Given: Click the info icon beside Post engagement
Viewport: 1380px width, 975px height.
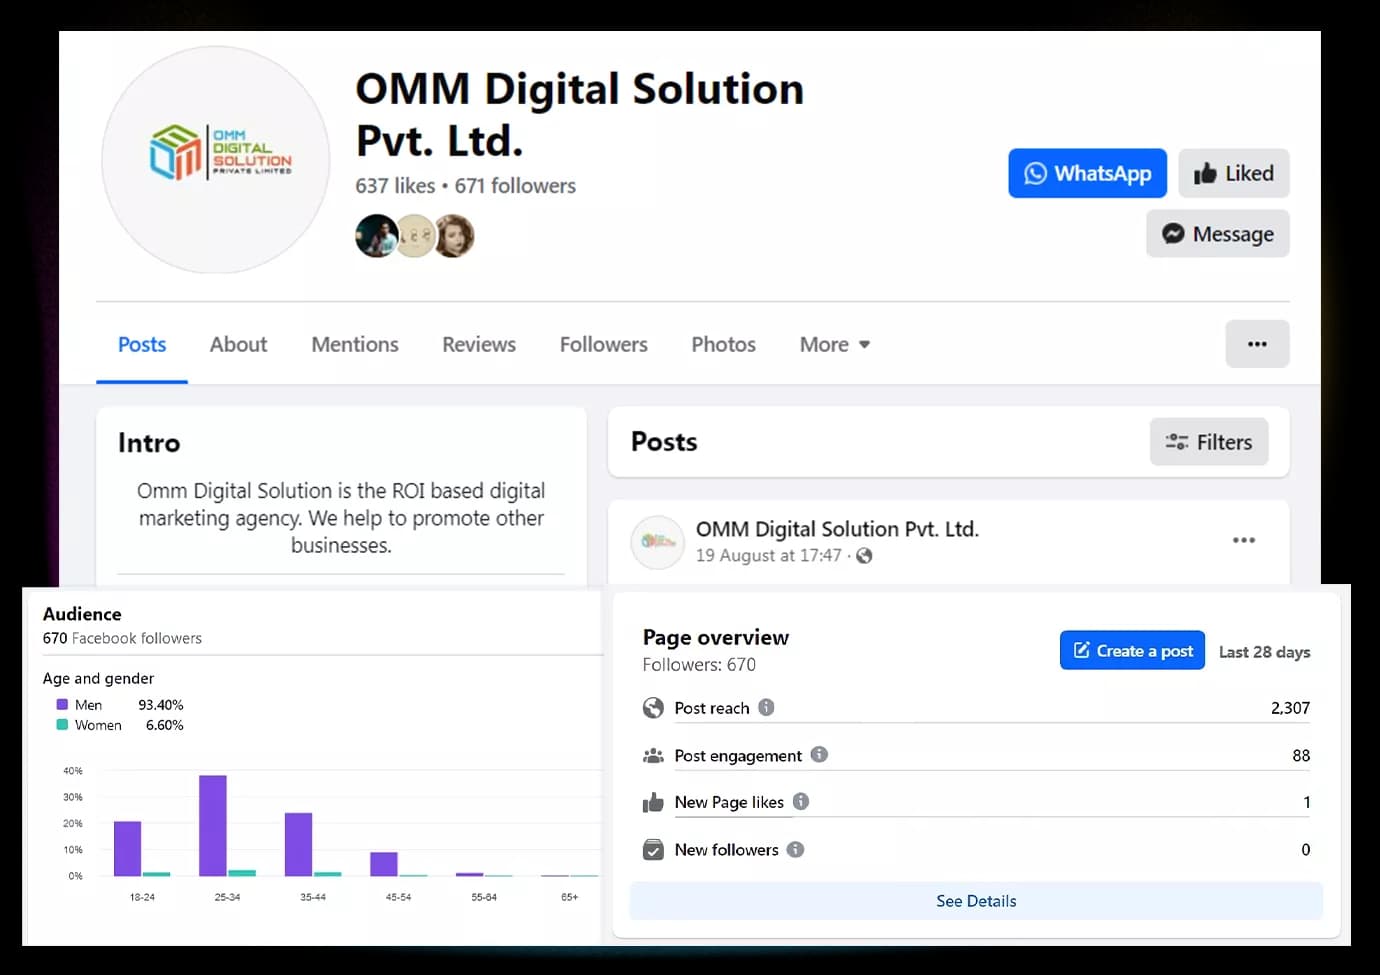Looking at the screenshot, I should (x=819, y=755).
